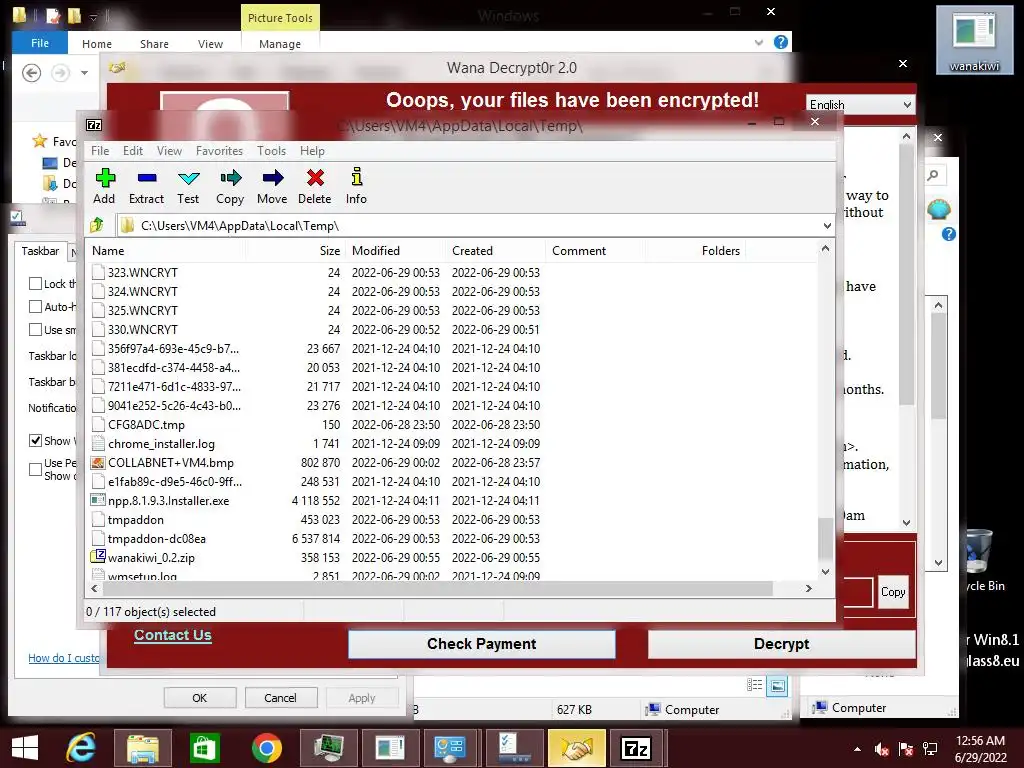The height and width of the screenshot is (768, 1024).
Task: Click the muted volume tray icon
Action: point(882,750)
